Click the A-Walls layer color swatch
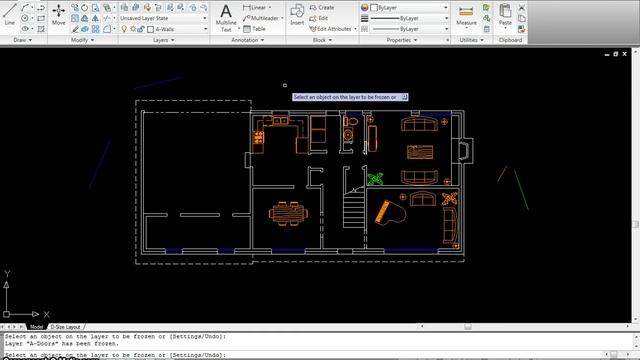The width and height of the screenshot is (640, 360). [x=151, y=29]
